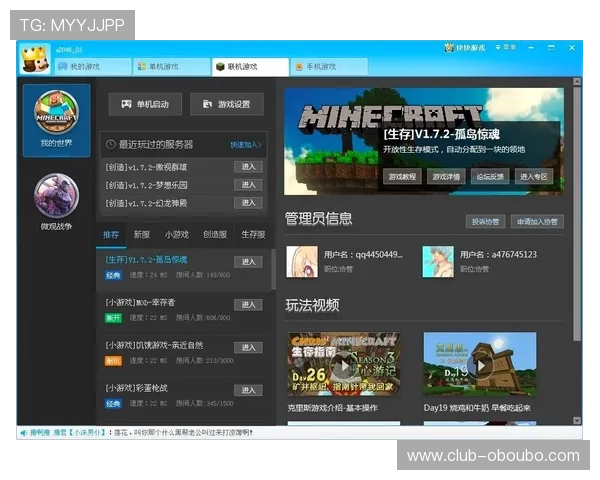Open the 菜单 dropdown in the title bar
Screen dimensions: 600x480
click(x=508, y=48)
